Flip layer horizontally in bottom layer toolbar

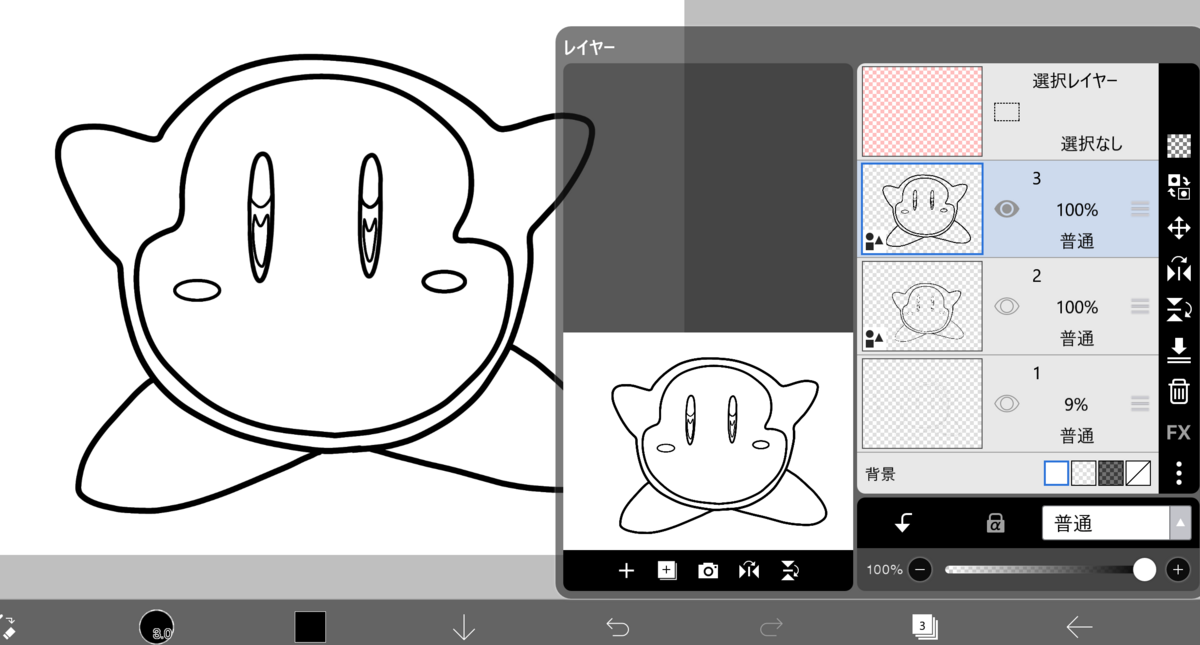coord(749,571)
